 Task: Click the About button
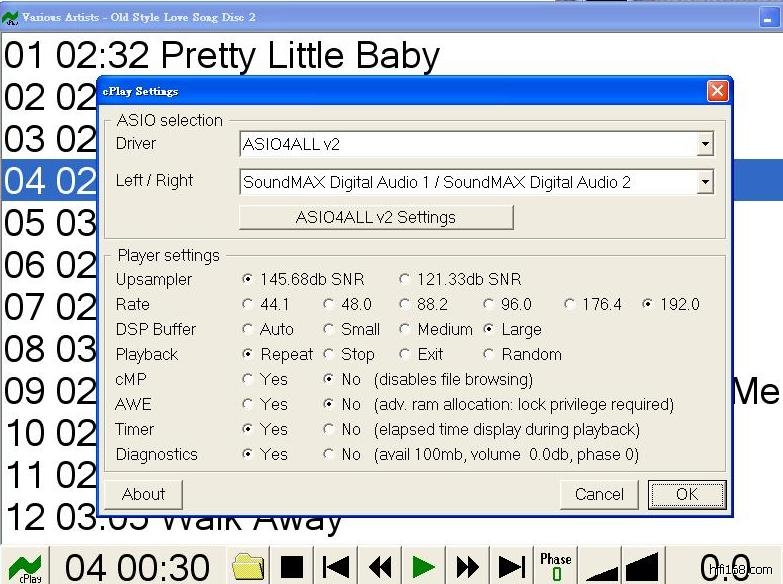click(143, 494)
